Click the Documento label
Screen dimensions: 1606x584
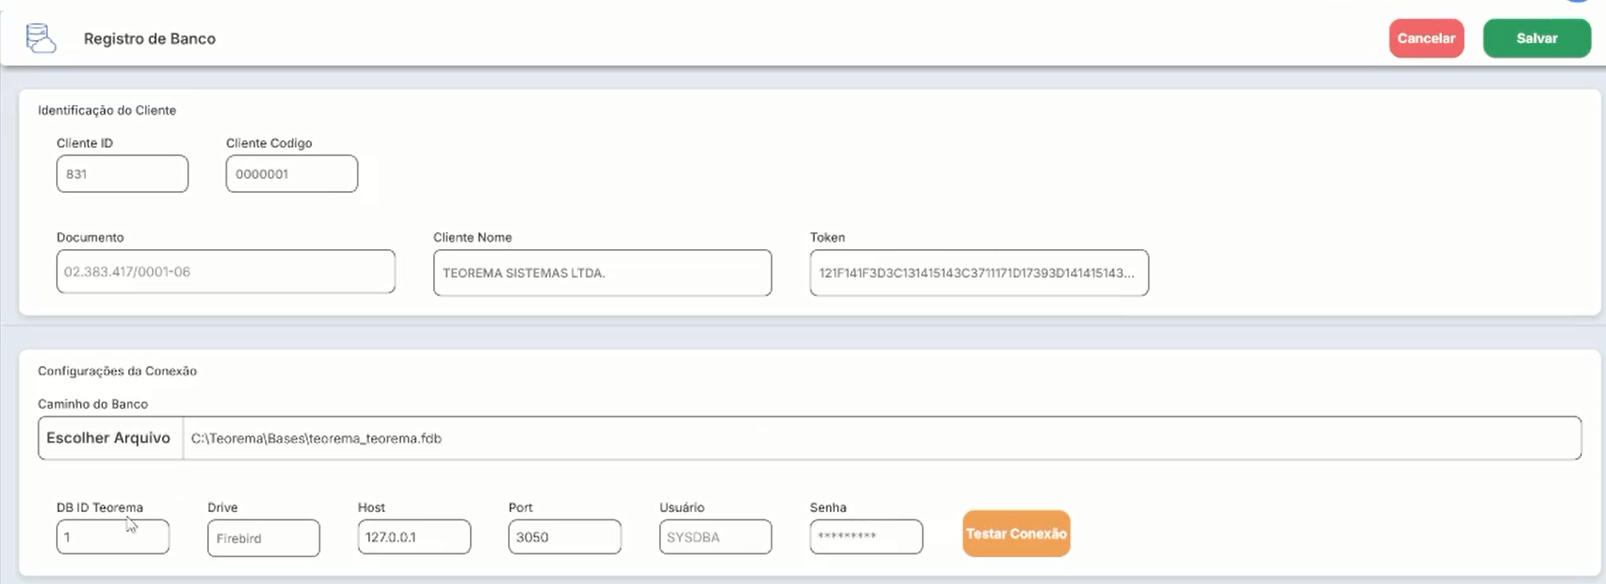pos(90,237)
